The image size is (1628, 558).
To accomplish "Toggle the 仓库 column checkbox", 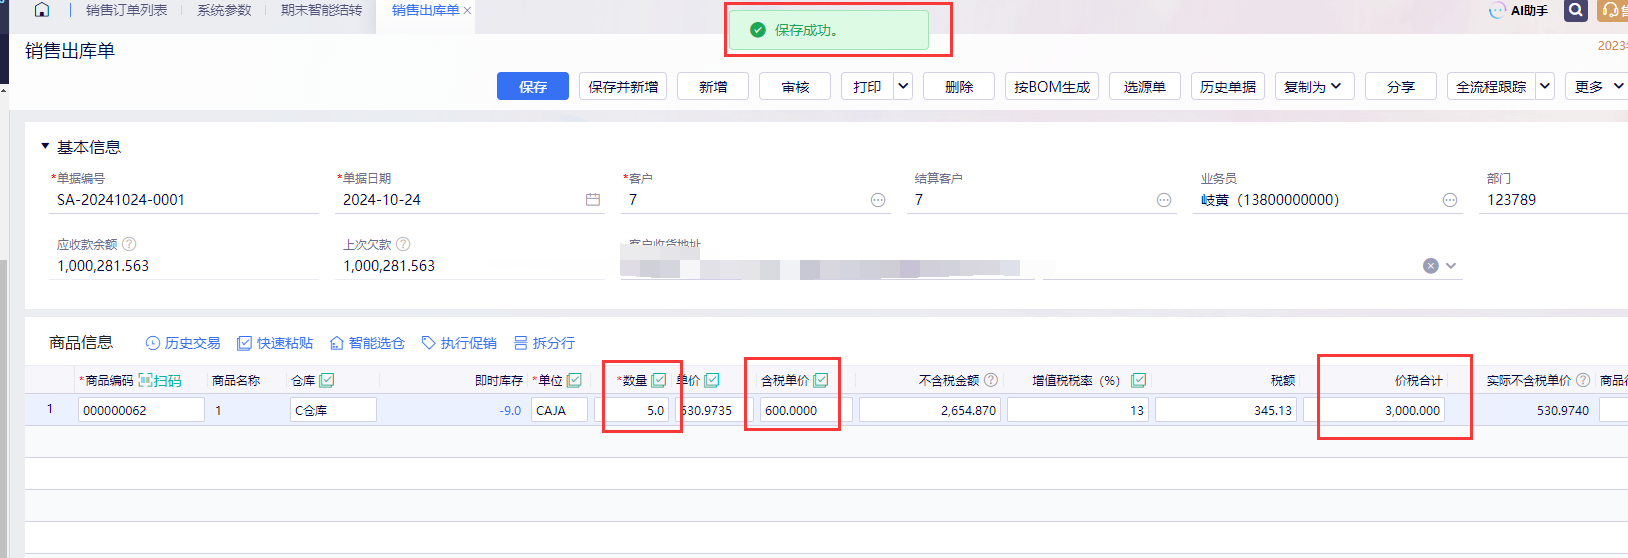I will [327, 380].
